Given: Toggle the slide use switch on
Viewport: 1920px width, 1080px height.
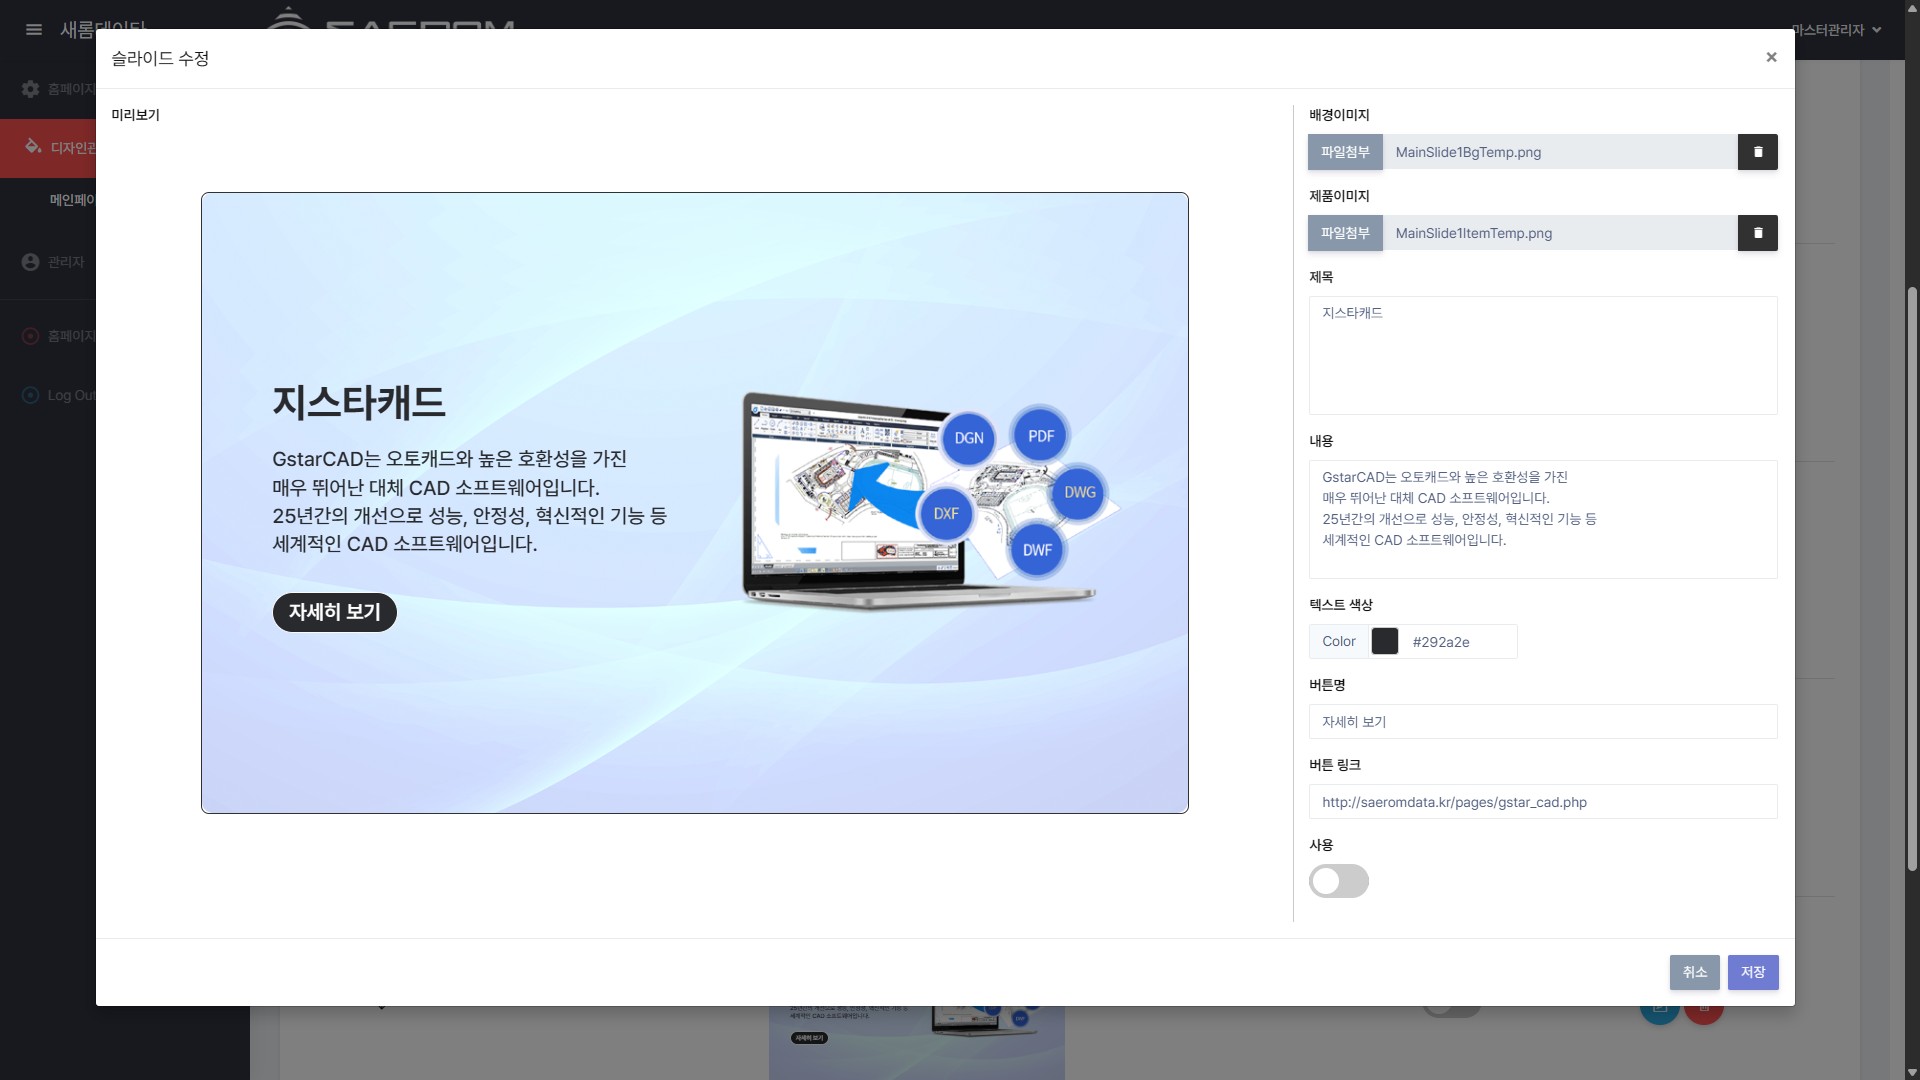Looking at the screenshot, I should 1338,881.
